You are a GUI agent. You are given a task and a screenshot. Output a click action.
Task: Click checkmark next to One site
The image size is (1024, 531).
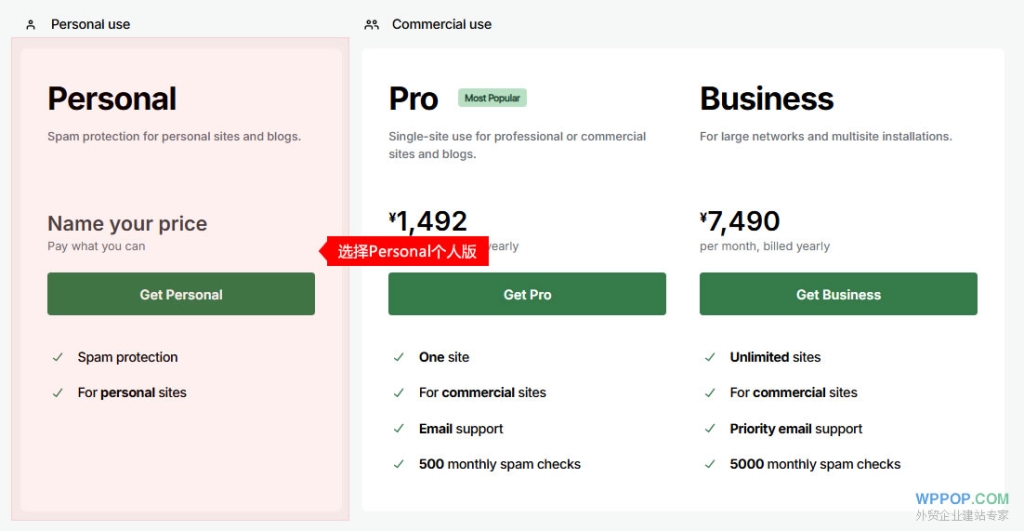pos(399,357)
